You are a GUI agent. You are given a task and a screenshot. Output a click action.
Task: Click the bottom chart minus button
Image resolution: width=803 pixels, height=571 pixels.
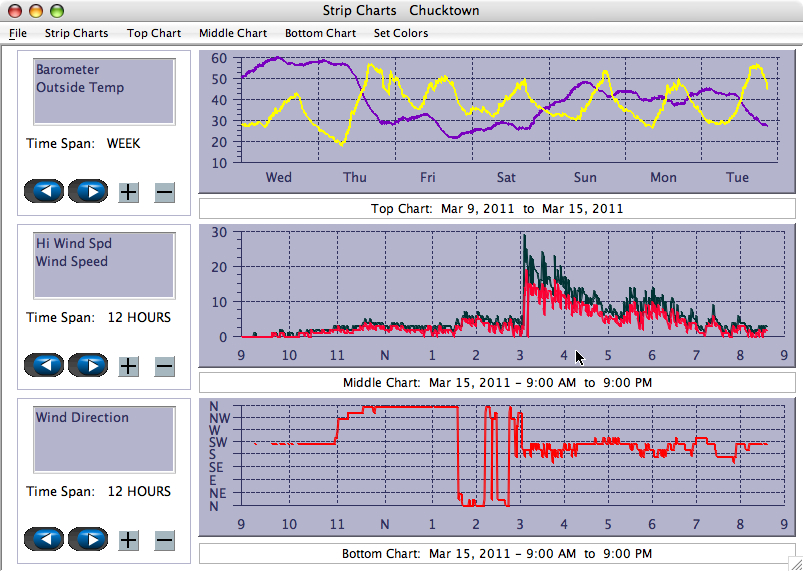pos(165,540)
